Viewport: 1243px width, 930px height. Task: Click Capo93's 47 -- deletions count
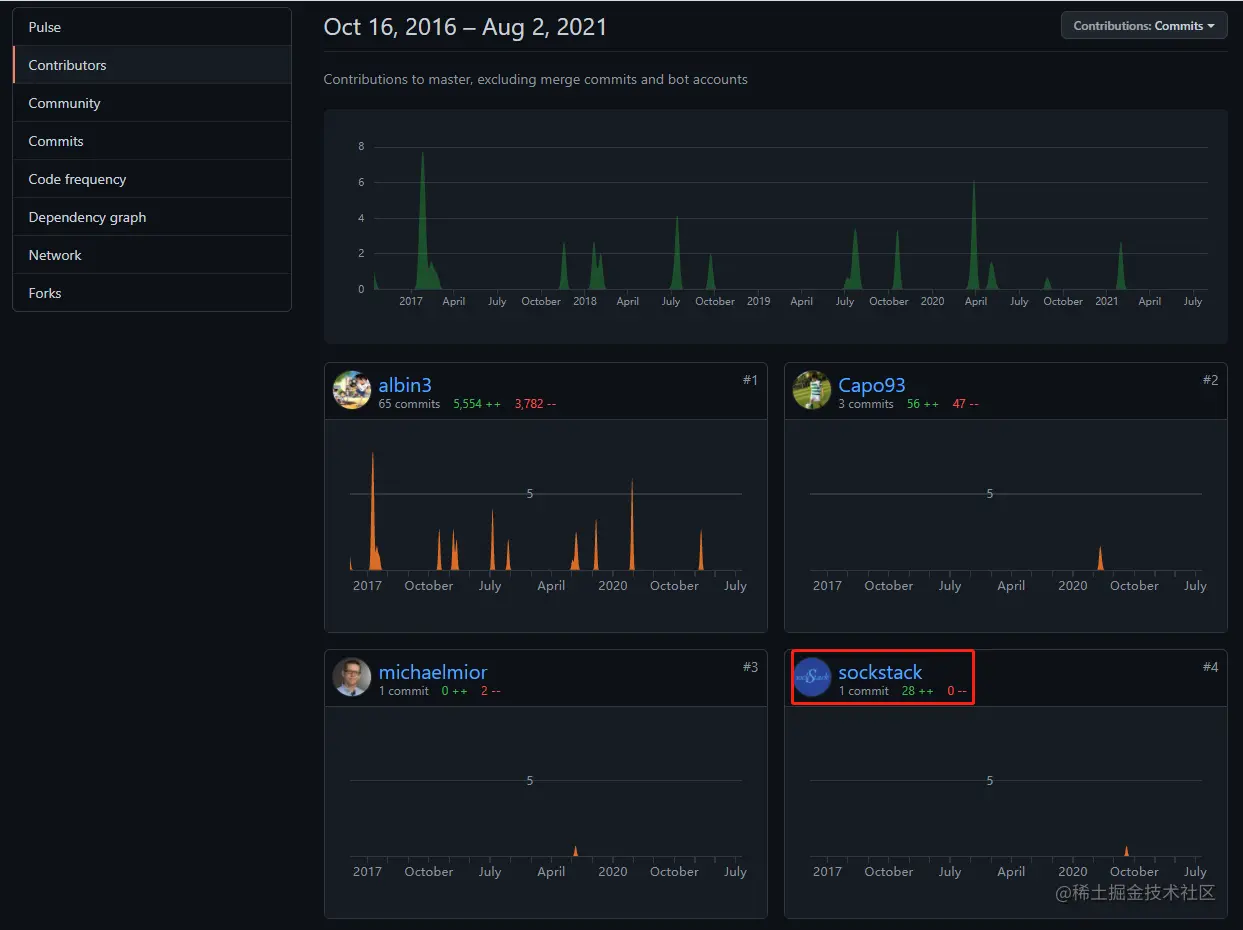(966, 404)
